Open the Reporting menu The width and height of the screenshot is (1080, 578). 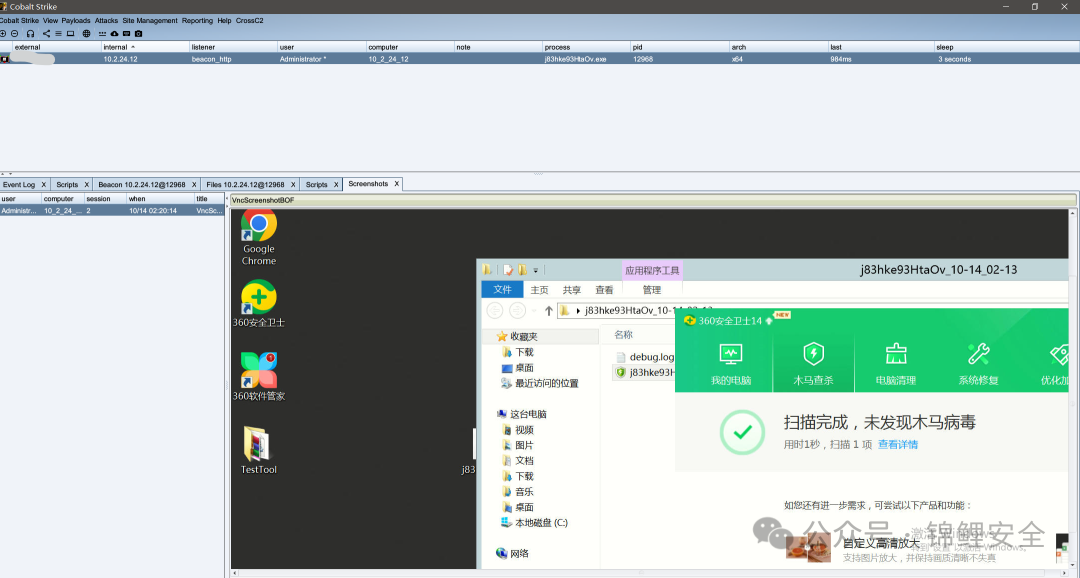click(197, 21)
